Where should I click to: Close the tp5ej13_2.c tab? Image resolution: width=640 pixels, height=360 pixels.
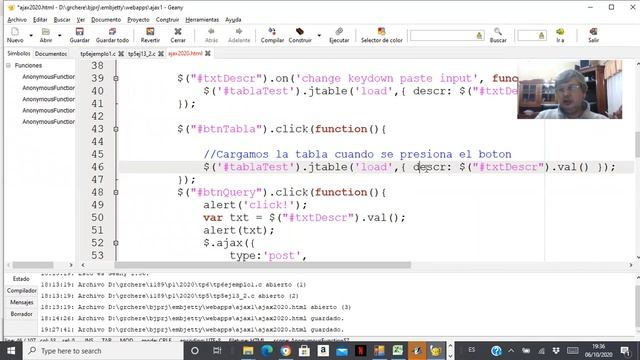[161, 53]
